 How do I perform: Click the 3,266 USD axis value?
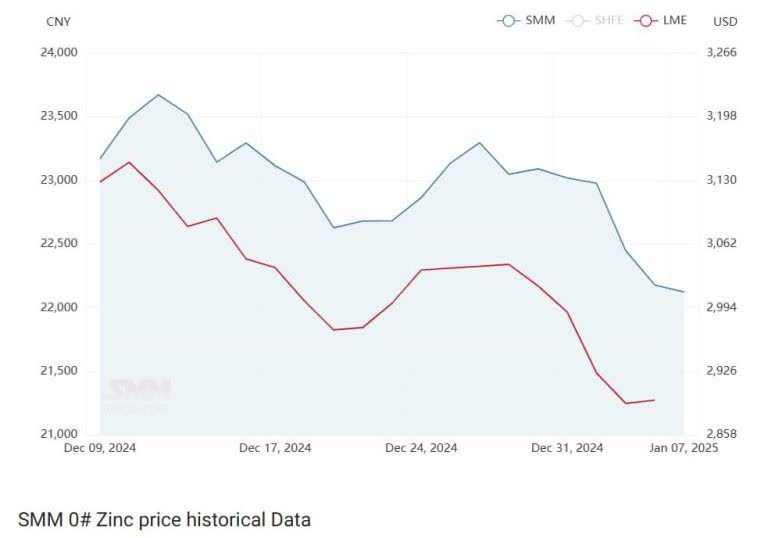(x=721, y=52)
